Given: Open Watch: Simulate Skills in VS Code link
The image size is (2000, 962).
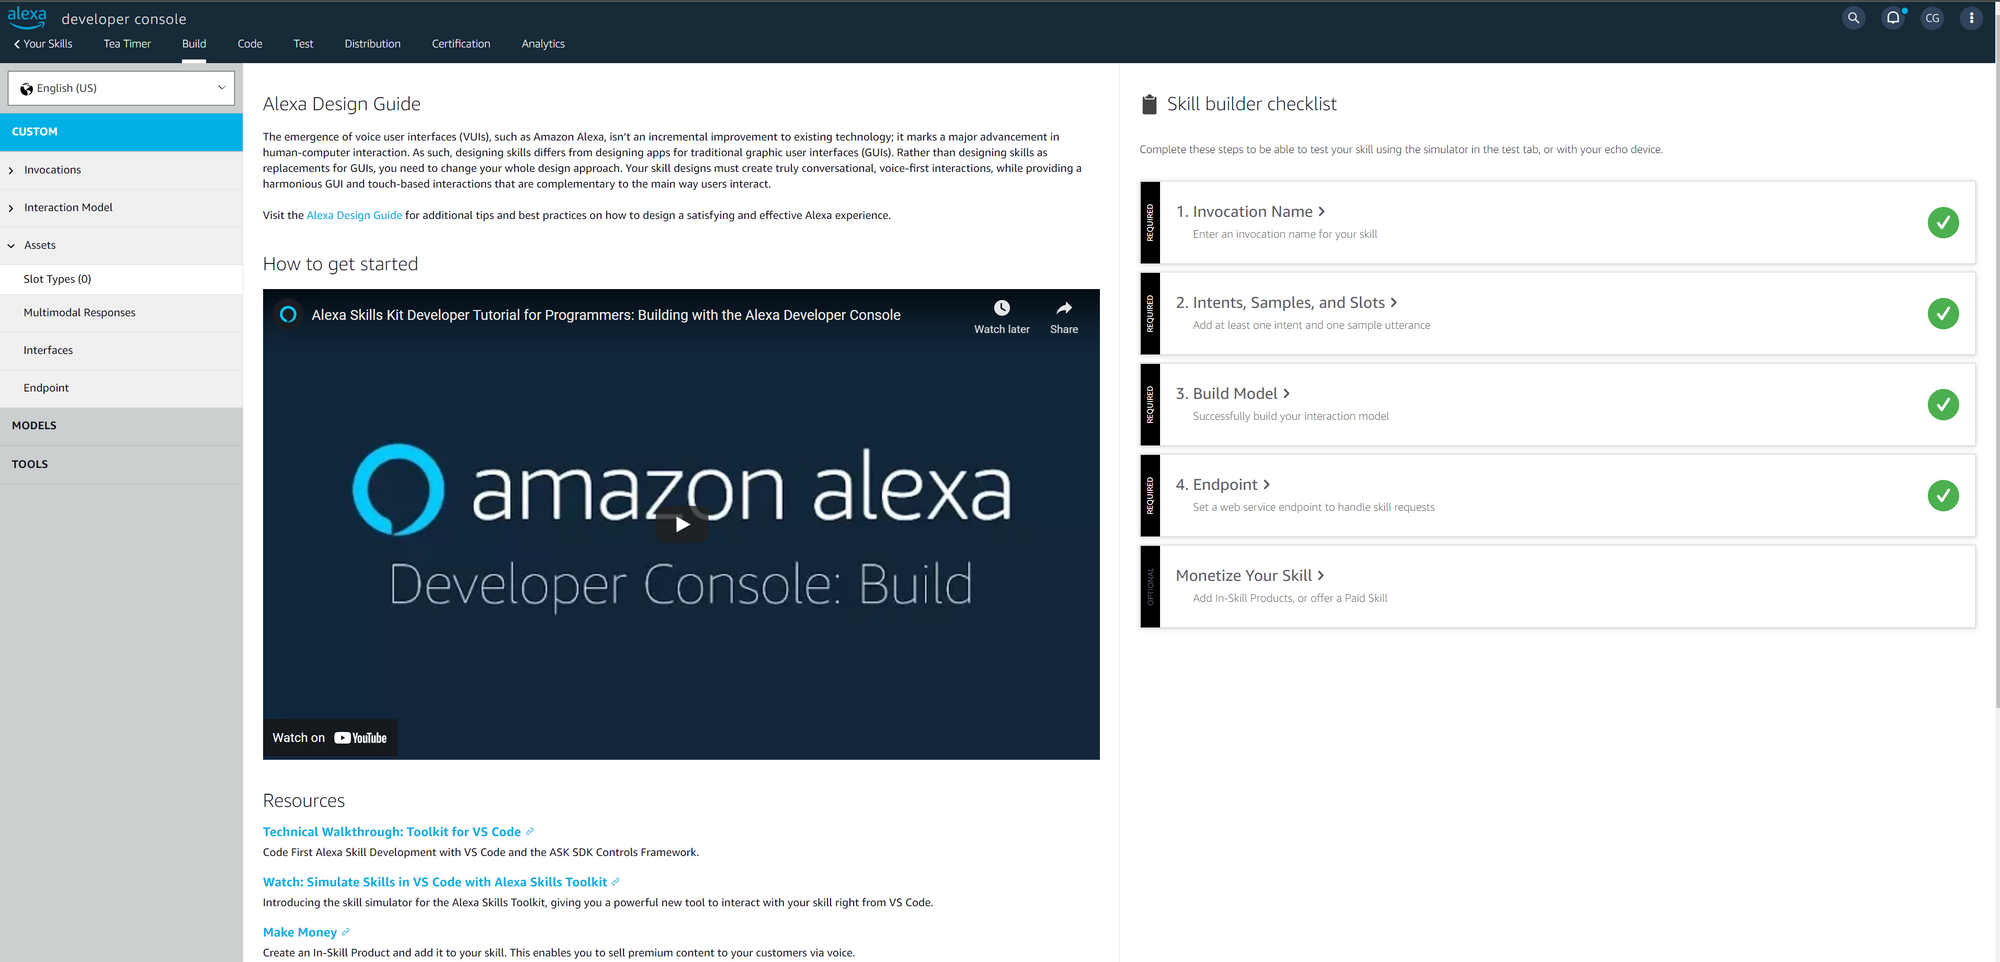Looking at the screenshot, I should tap(435, 882).
